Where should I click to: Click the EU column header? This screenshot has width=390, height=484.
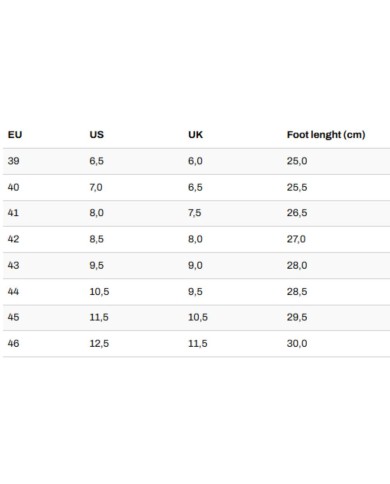pyautogui.click(x=15, y=135)
